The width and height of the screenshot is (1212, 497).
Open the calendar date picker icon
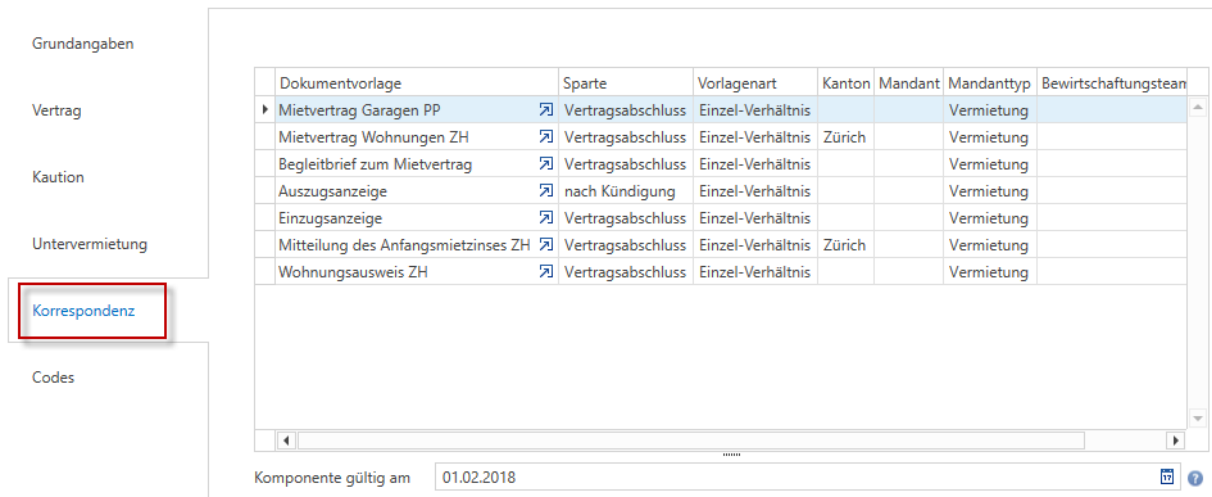coord(1167,478)
